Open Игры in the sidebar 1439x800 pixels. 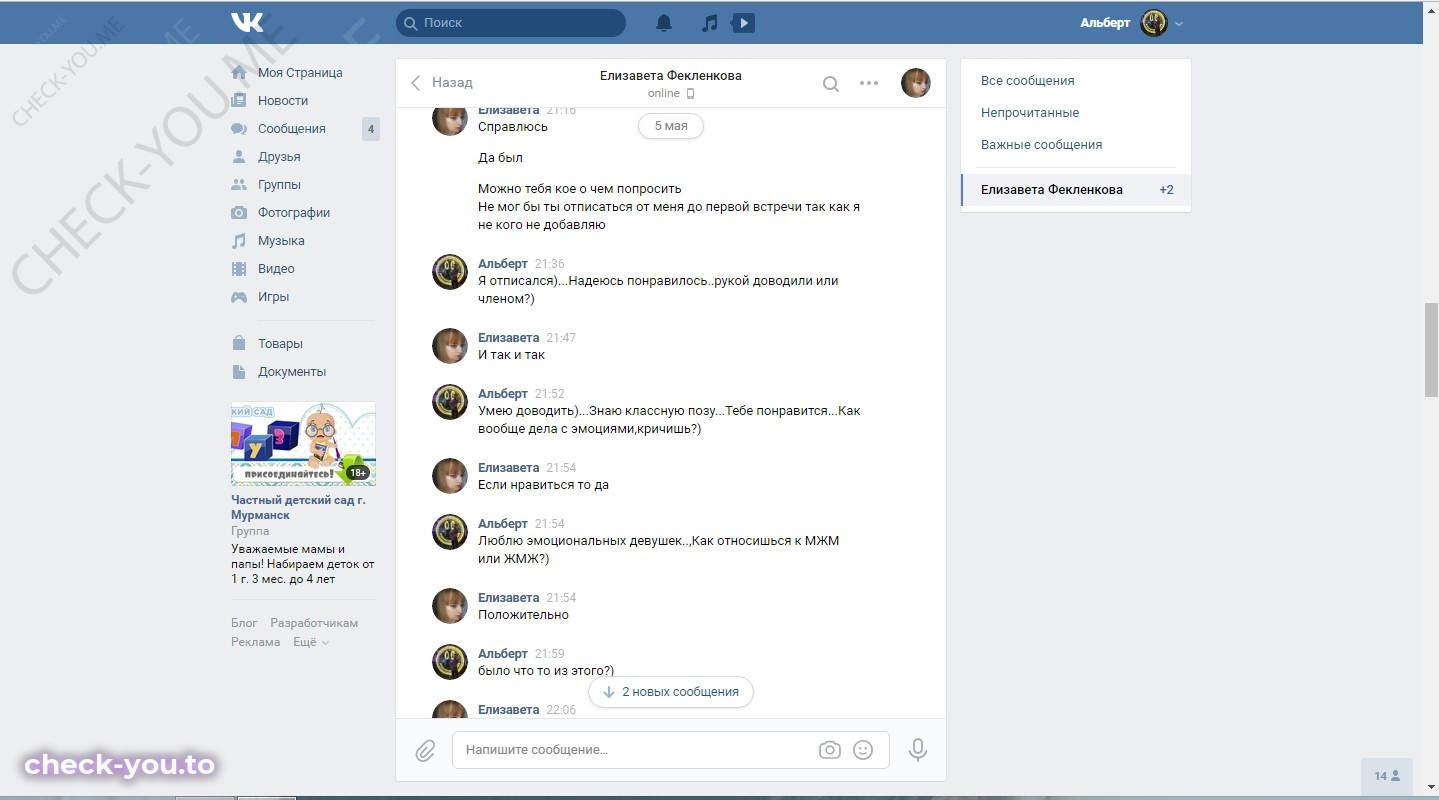pos(273,297)
